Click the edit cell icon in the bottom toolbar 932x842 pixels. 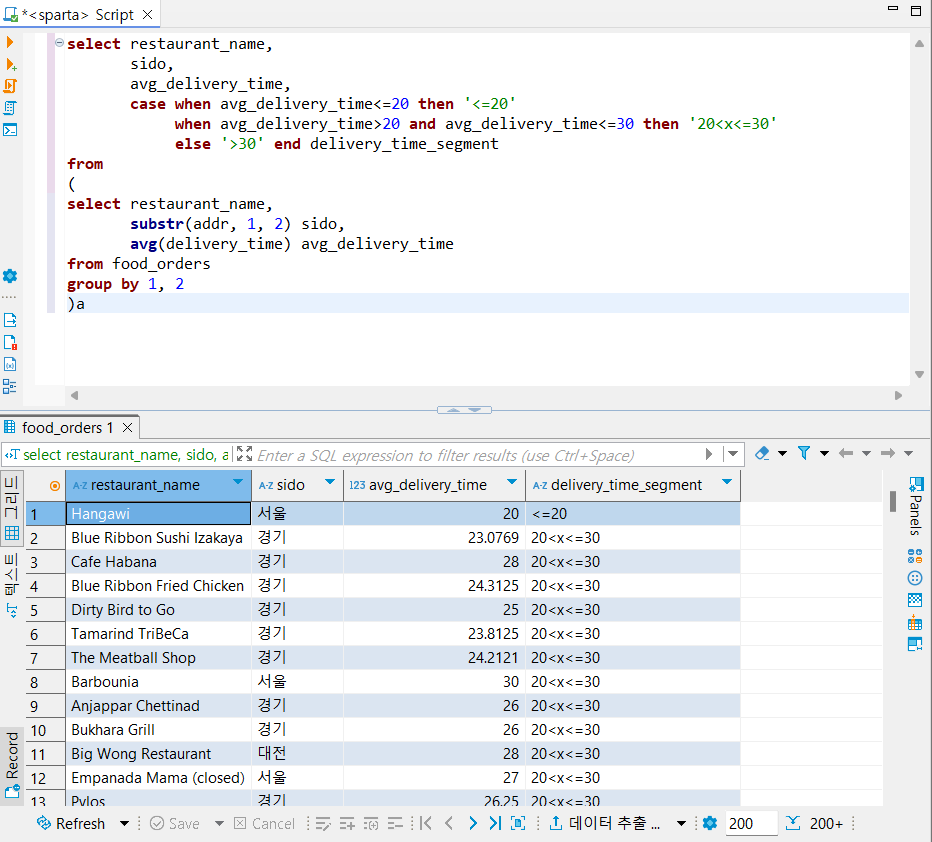point(323,824)
